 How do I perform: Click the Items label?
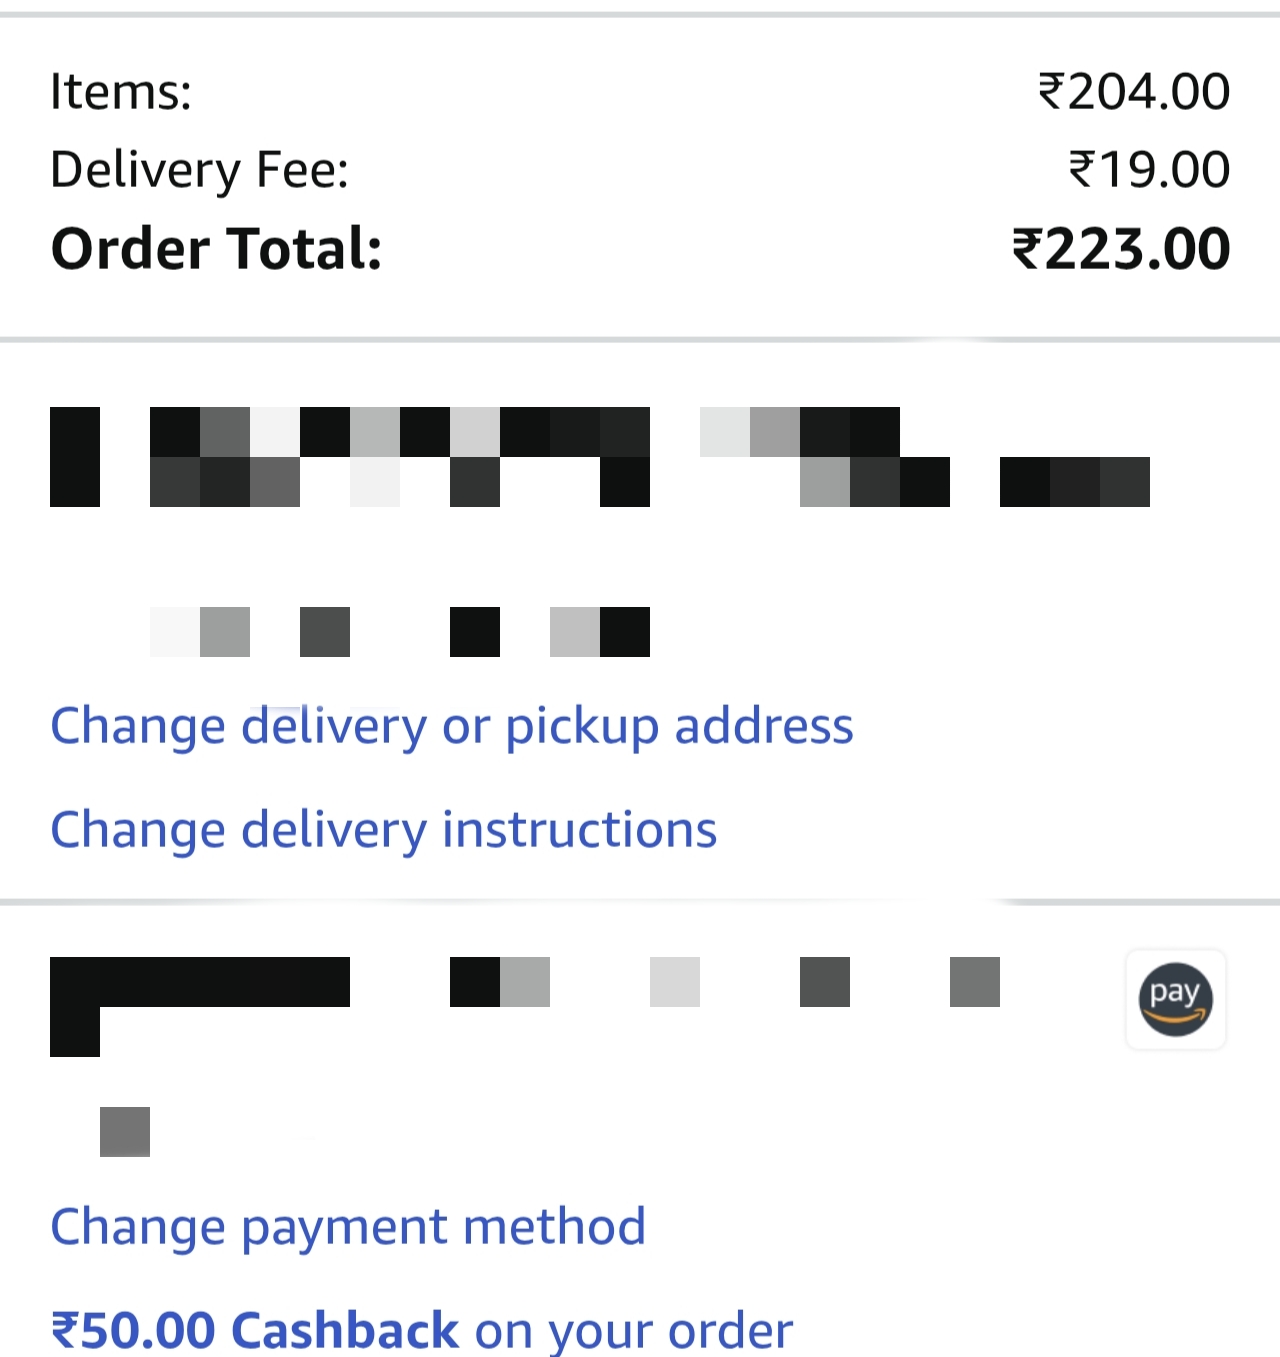coord(121,92)
